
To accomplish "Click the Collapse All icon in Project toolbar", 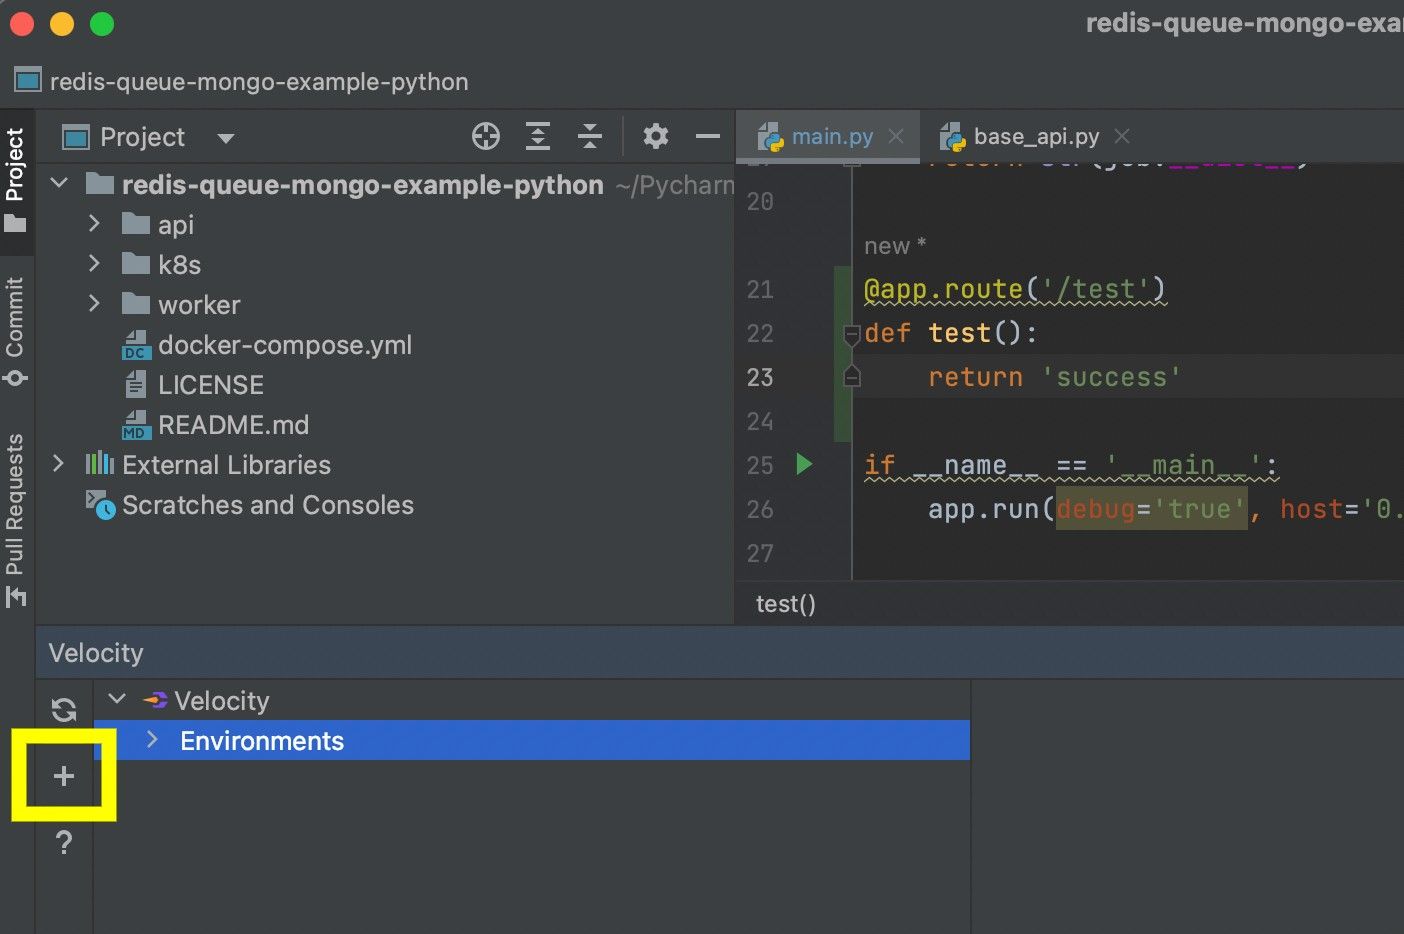I will (x=590, y=136).
